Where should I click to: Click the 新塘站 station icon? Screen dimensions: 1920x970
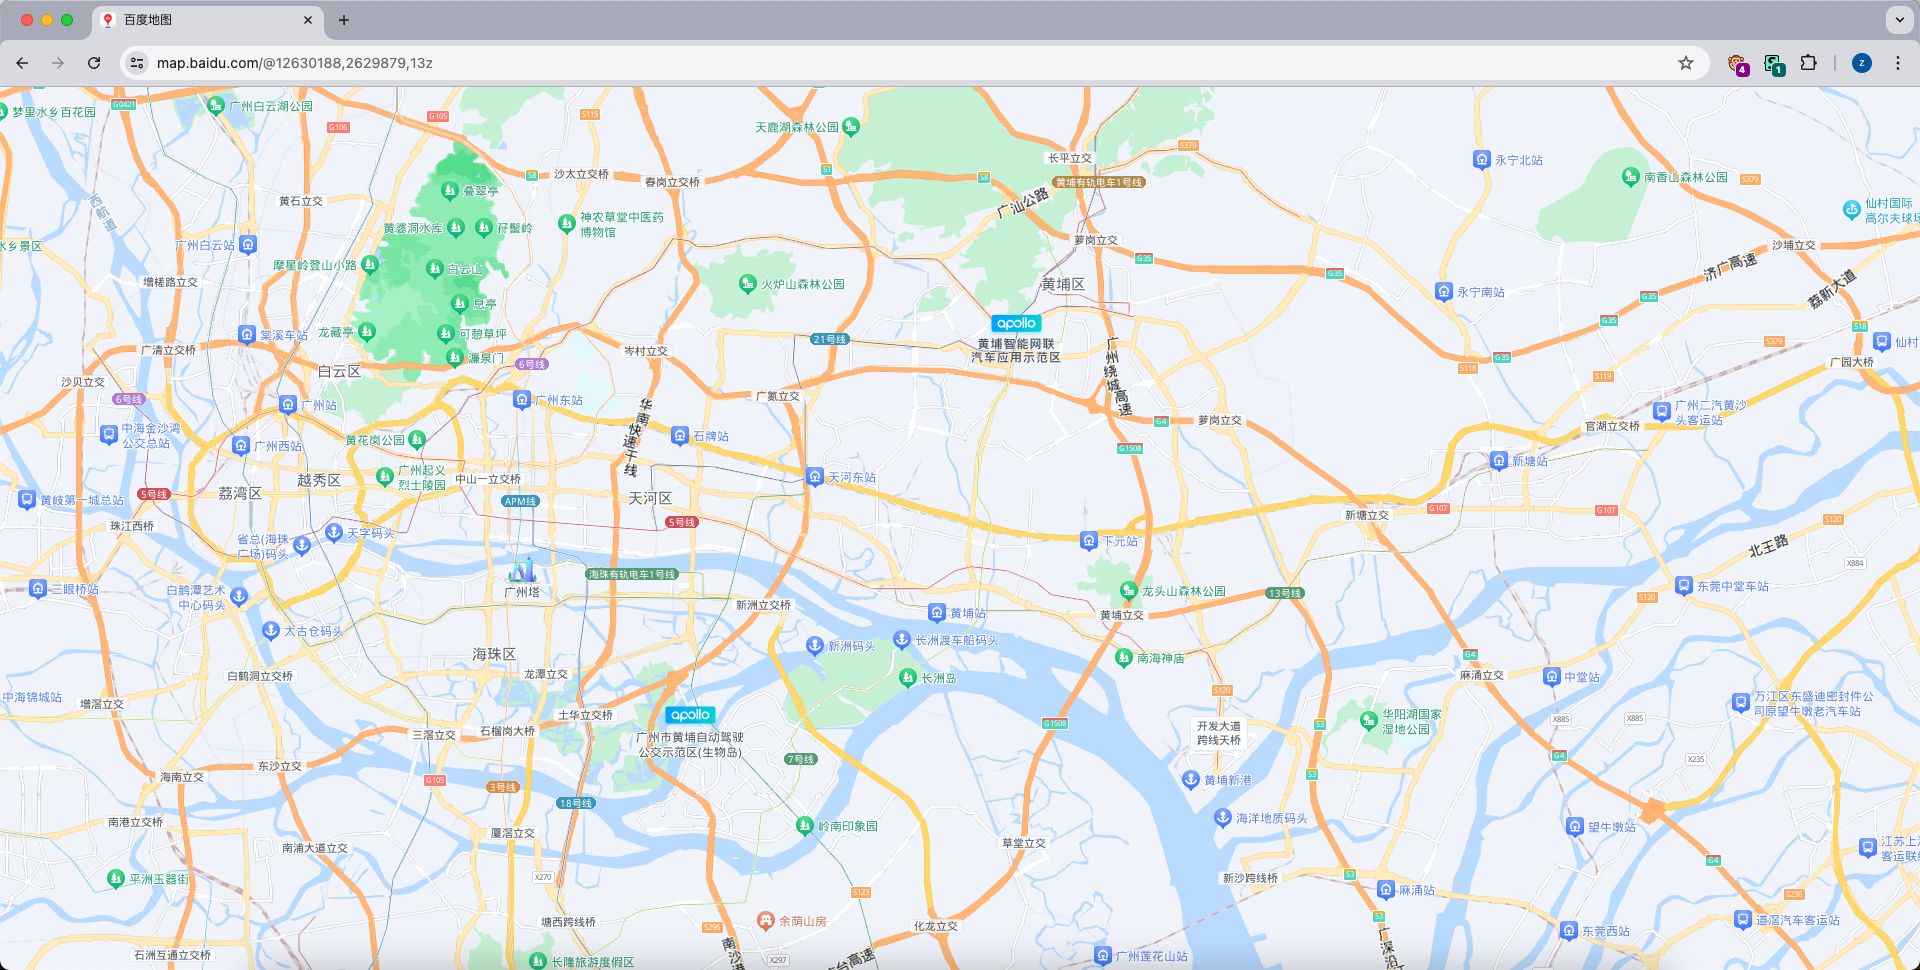click(1498, 461)
